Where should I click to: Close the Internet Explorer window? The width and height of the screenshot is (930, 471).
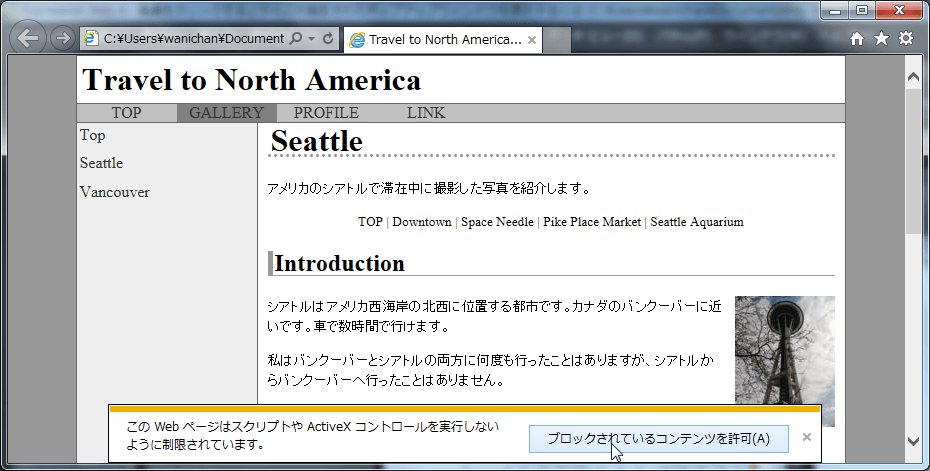tap(899, 10)
